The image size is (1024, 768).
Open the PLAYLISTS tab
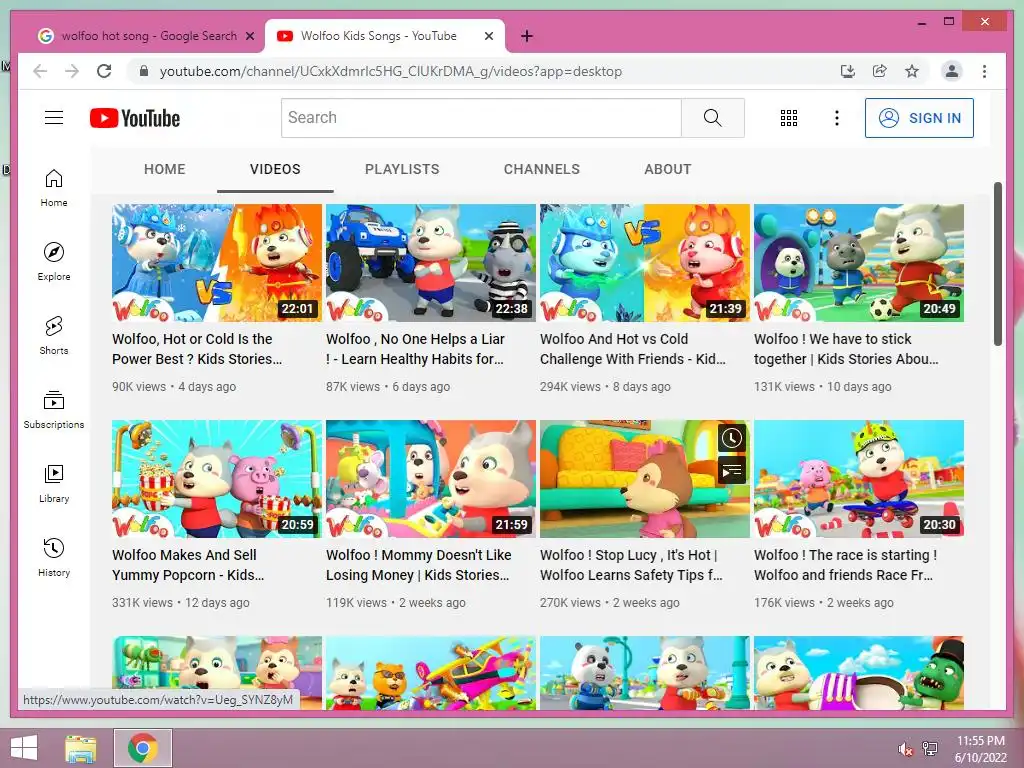coord(402,169)
